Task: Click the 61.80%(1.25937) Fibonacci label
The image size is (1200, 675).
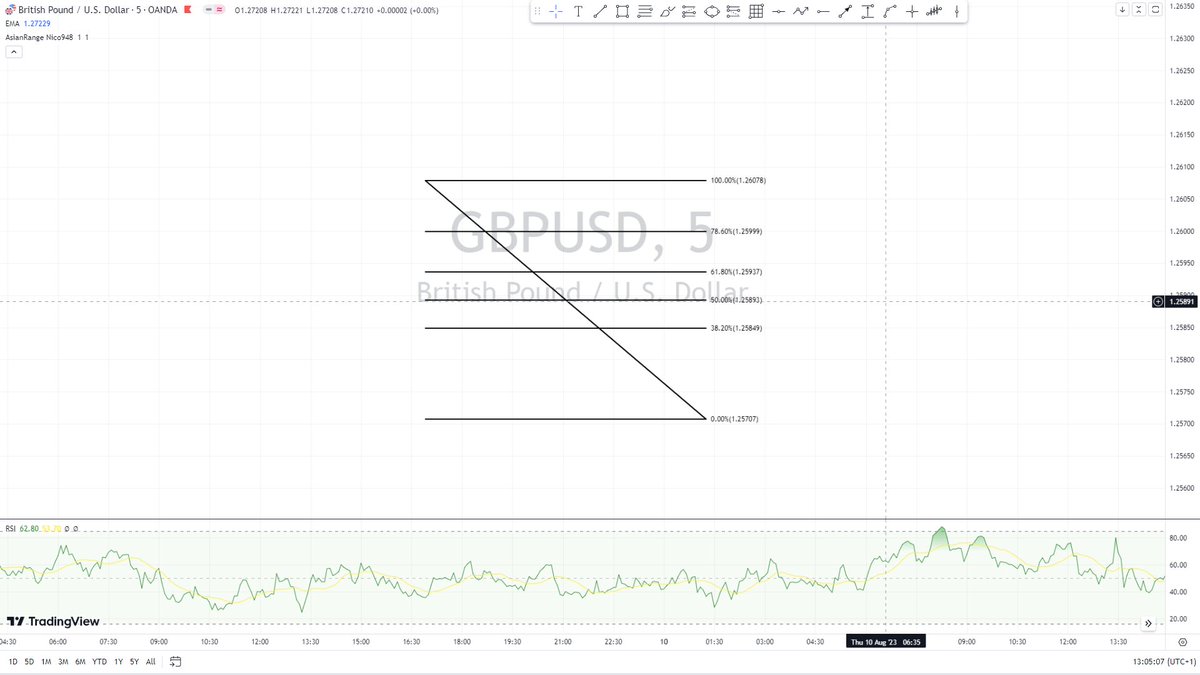Action: (x=738, y=271)
